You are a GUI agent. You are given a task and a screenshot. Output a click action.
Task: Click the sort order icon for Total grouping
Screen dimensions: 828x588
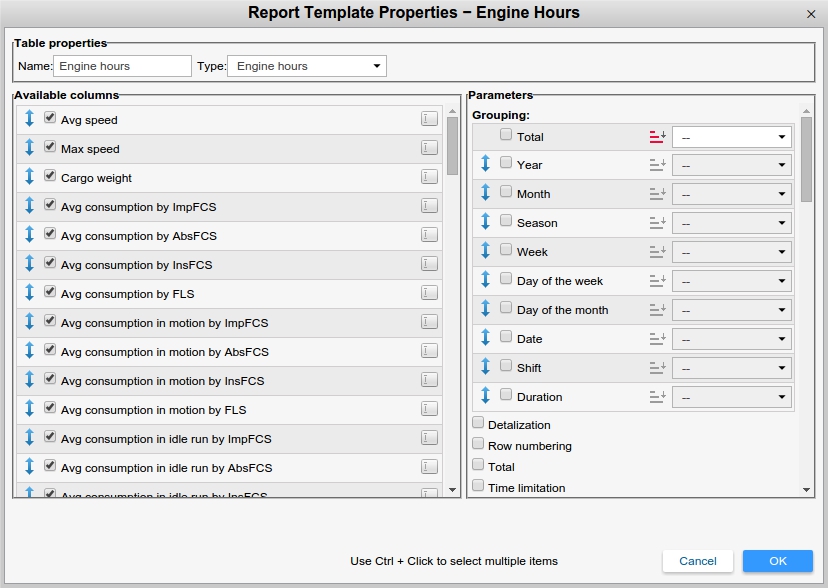pyautogui.click(x=657, y=136)
